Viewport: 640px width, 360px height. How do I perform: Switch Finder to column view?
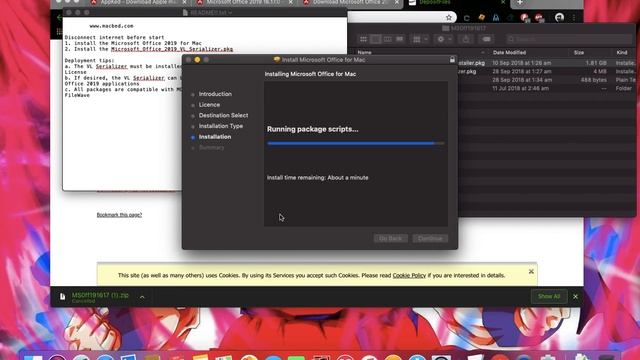[x=387, y=39]
